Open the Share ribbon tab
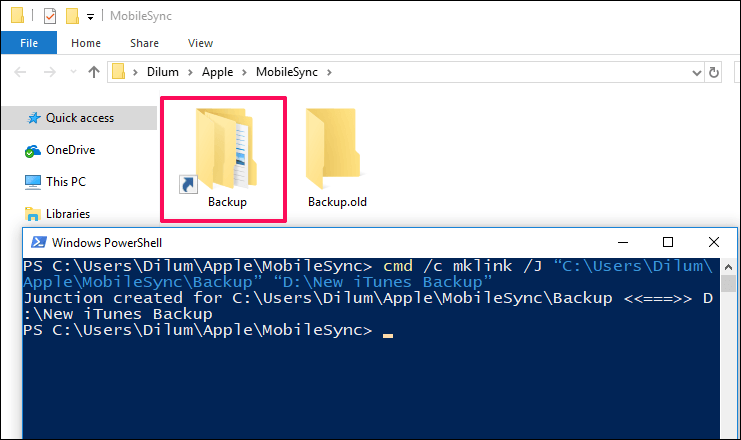Screen dimensions: 741x440 coord(144,43)
